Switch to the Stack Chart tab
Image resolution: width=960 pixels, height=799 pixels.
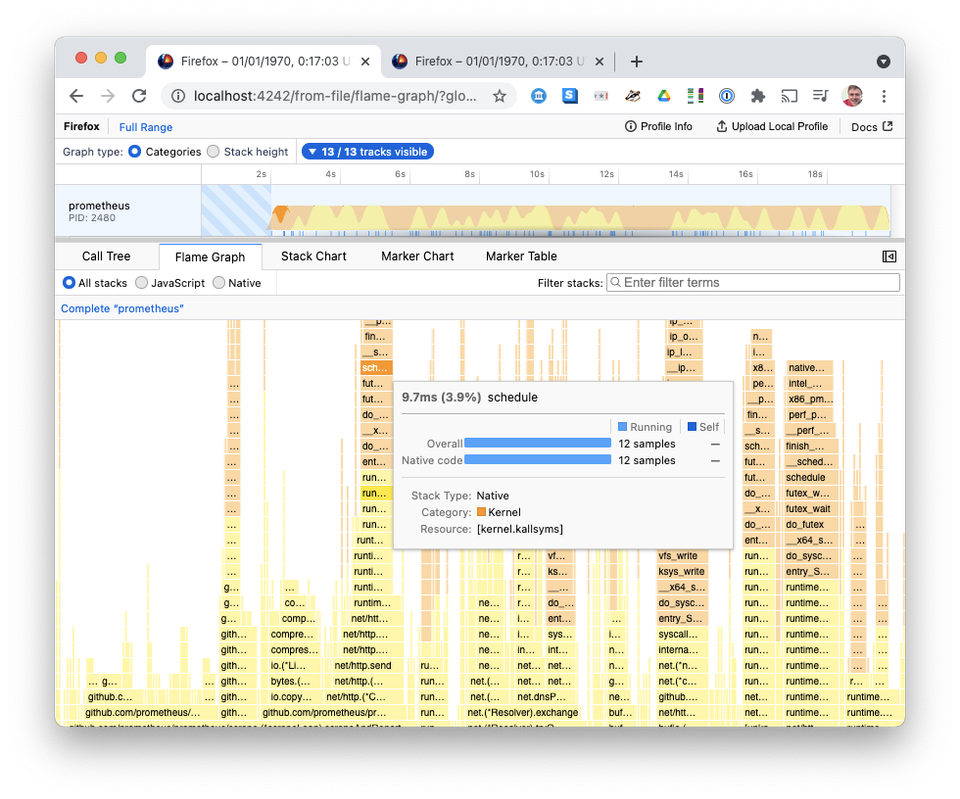313,256
